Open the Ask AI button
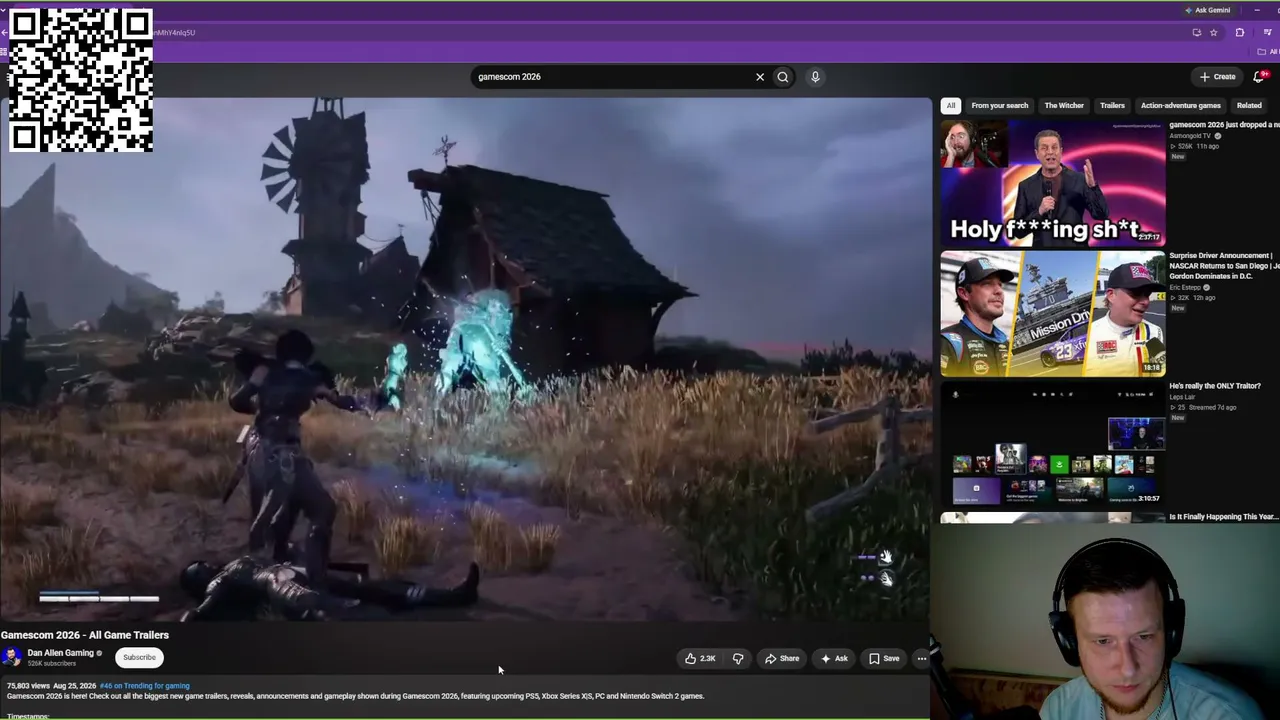 pyautogui.click(x=834, y=658)
